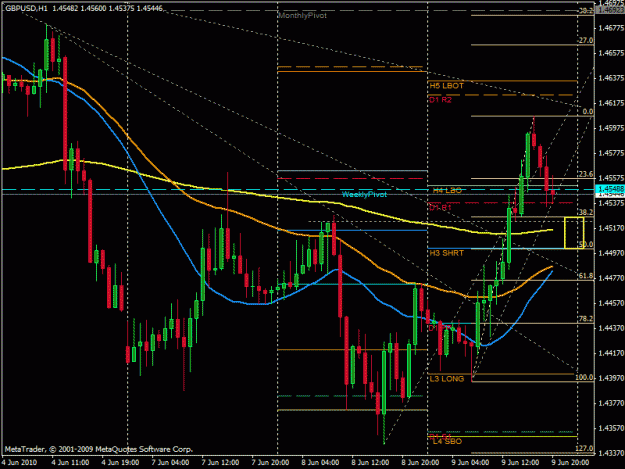Select the D1 R1 resistance label
This screenshot has width=625, height=469.
[440, 207]
